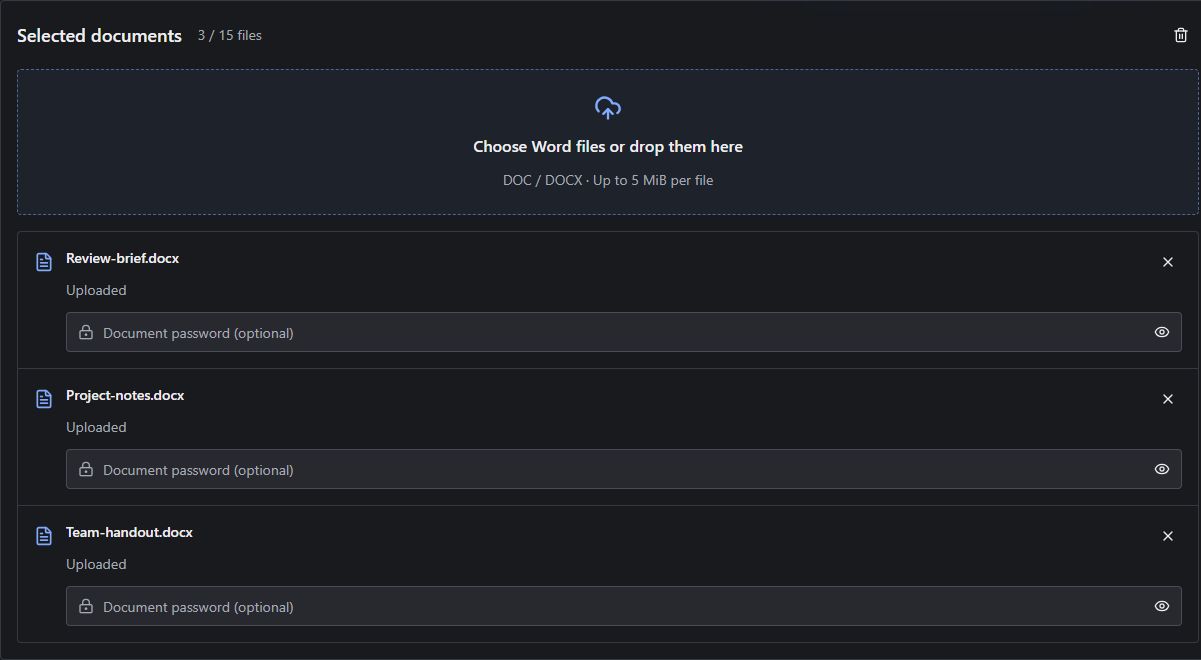Remove Review-brief.docx with its X icon

pos(1167,262)
